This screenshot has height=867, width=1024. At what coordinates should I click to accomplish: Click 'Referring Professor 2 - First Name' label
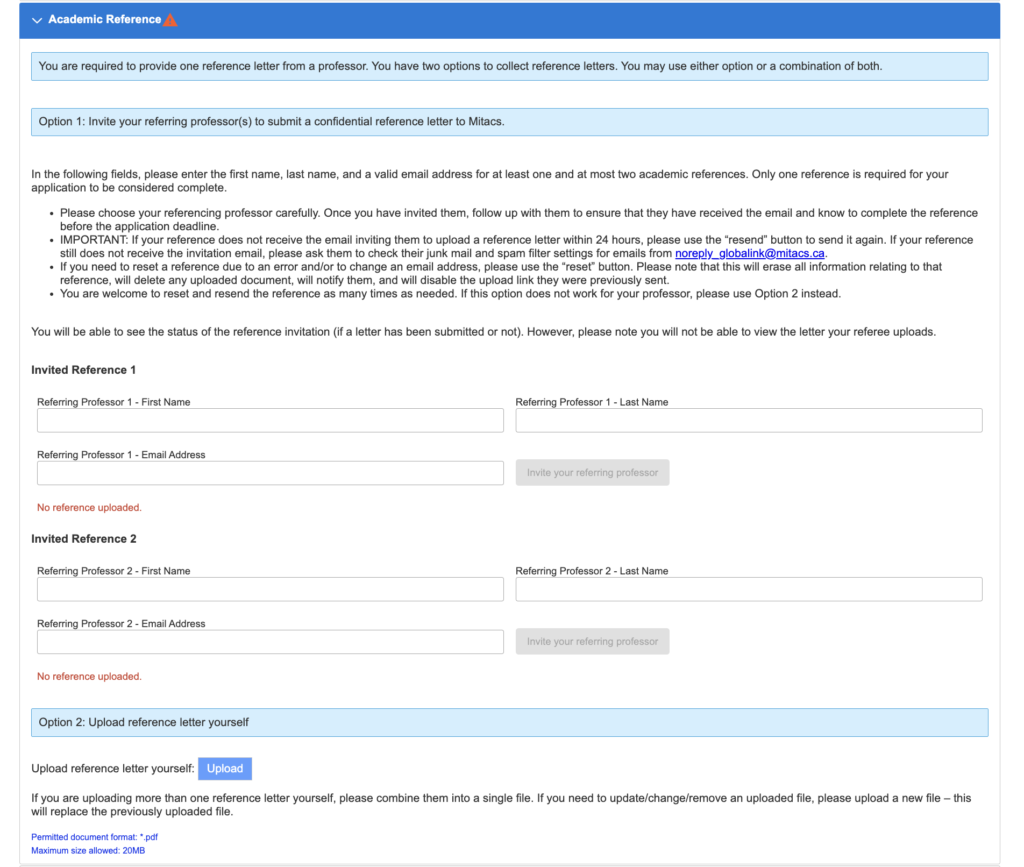click(x=114, y=571)
